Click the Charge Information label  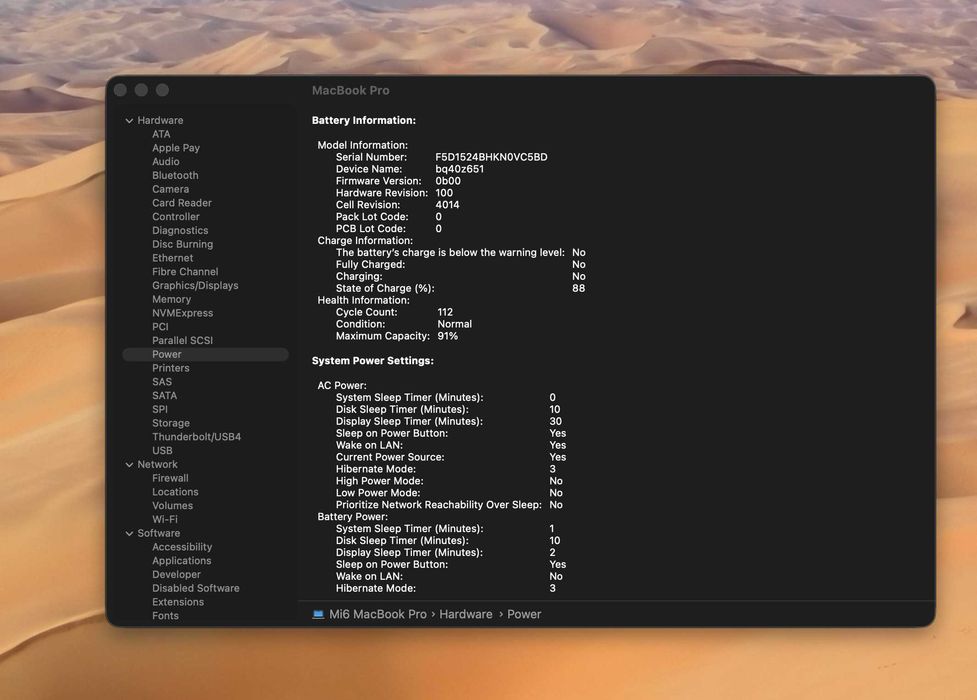click(x=365, y=241)
